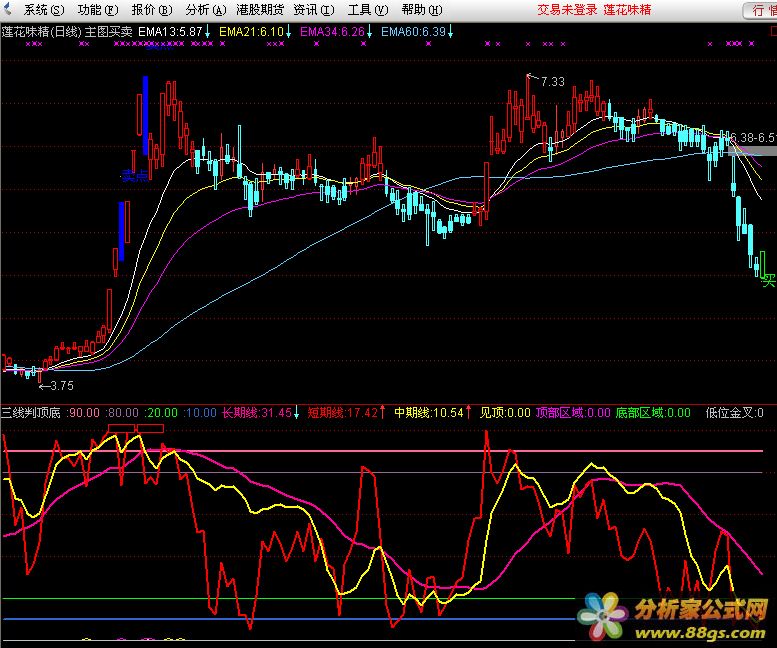
Task: Expand the 分析(A) menu
Action: (x=205, y=10)
